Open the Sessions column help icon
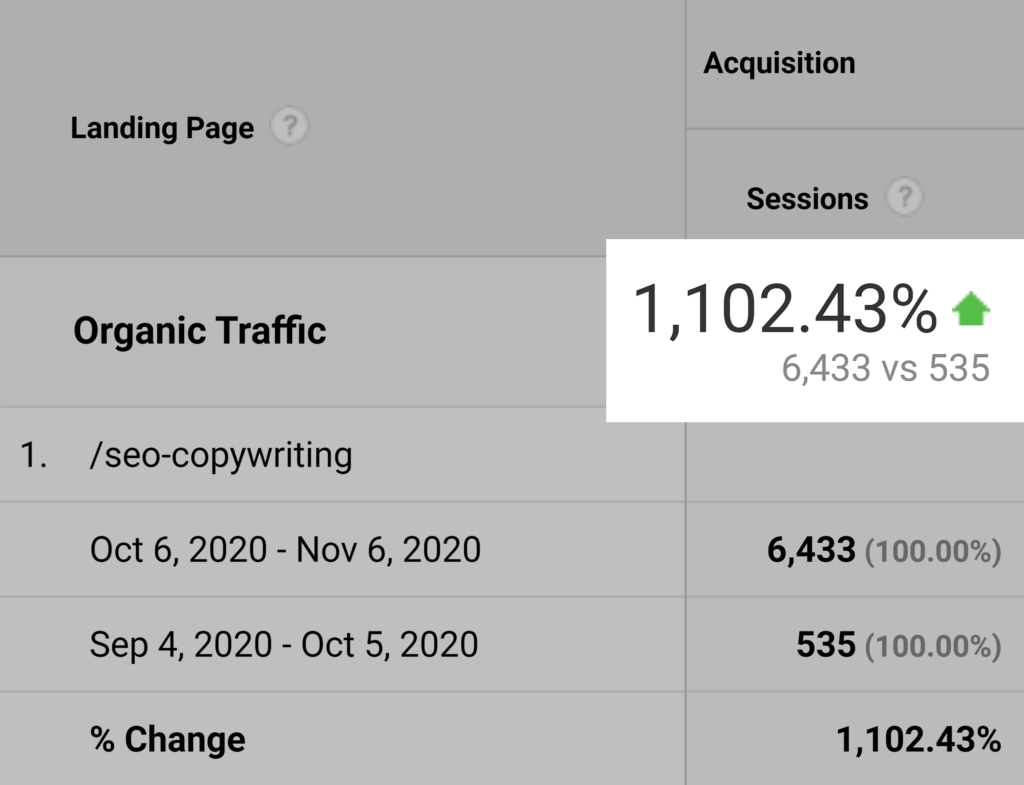Image resolution: width=1024 pixels, height=785 pixels. [x=904, y=197]
